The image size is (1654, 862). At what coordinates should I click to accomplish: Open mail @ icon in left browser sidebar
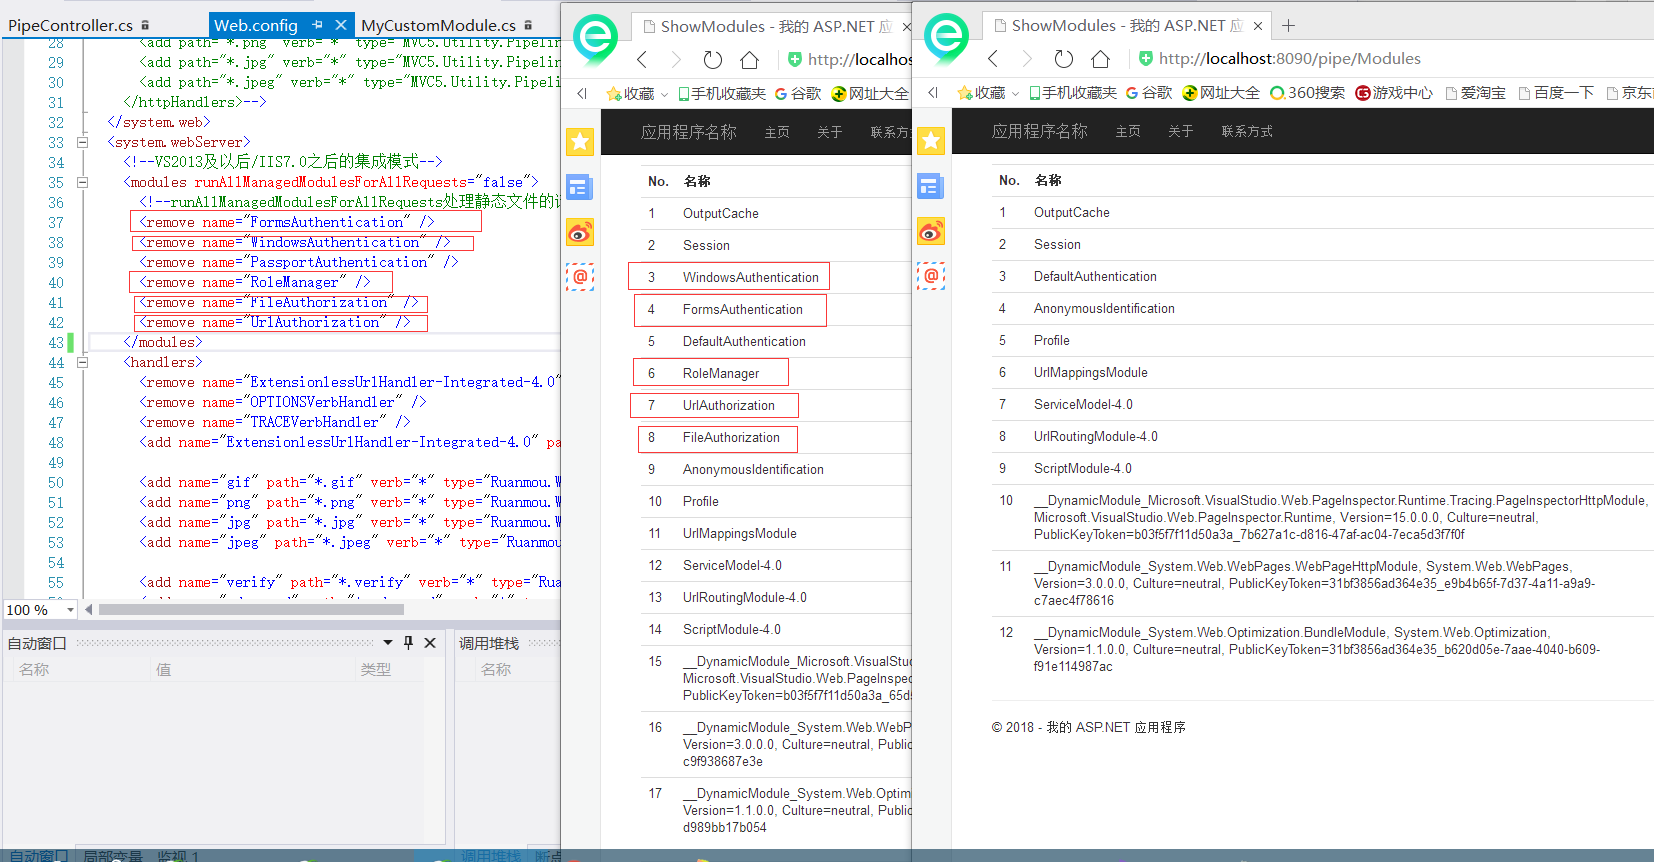[580, 276]
